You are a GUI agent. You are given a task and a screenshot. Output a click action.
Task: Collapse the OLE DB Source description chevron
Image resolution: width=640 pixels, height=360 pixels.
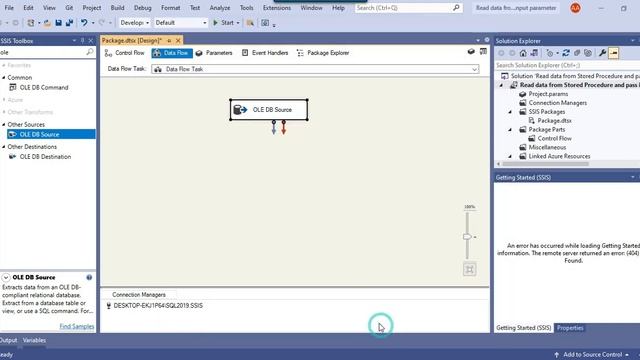6,278
